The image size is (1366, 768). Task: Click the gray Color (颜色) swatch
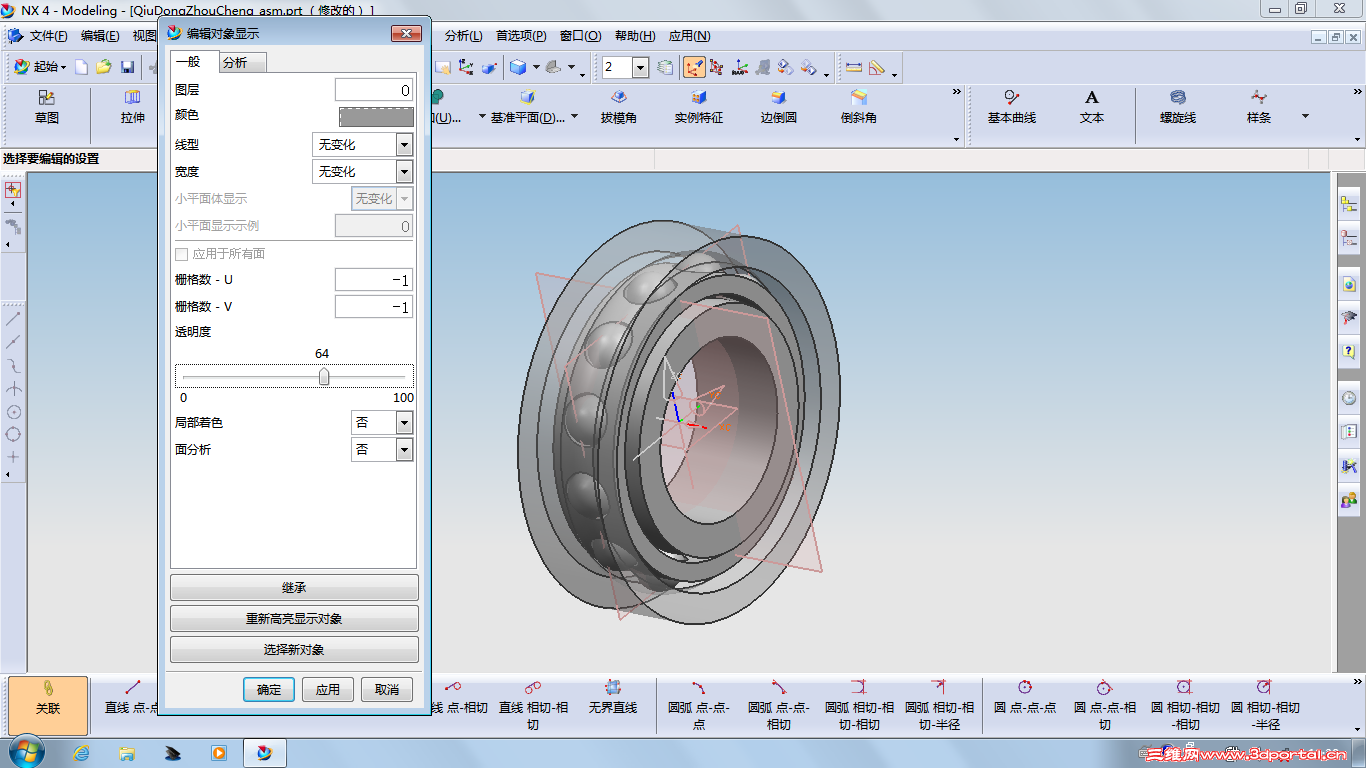[x=376, y=117]
